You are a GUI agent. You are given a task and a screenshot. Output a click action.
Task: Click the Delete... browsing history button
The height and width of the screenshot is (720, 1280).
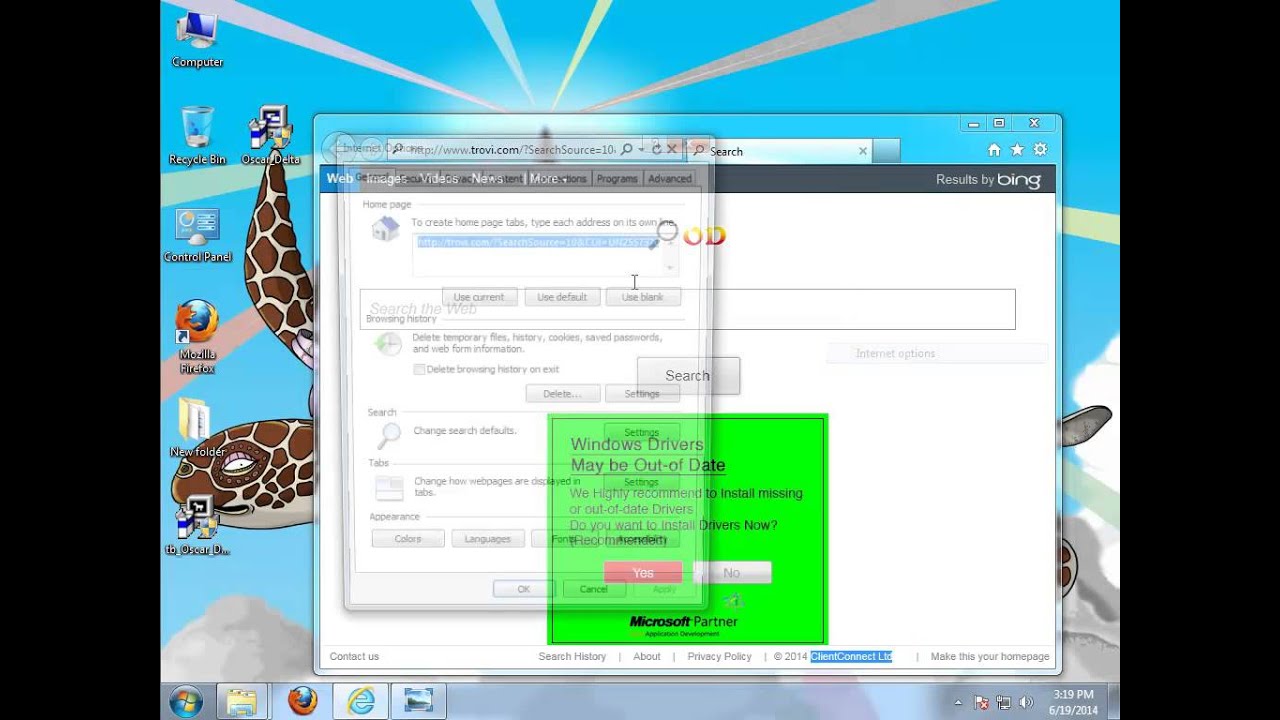click(x=562, y=394)
